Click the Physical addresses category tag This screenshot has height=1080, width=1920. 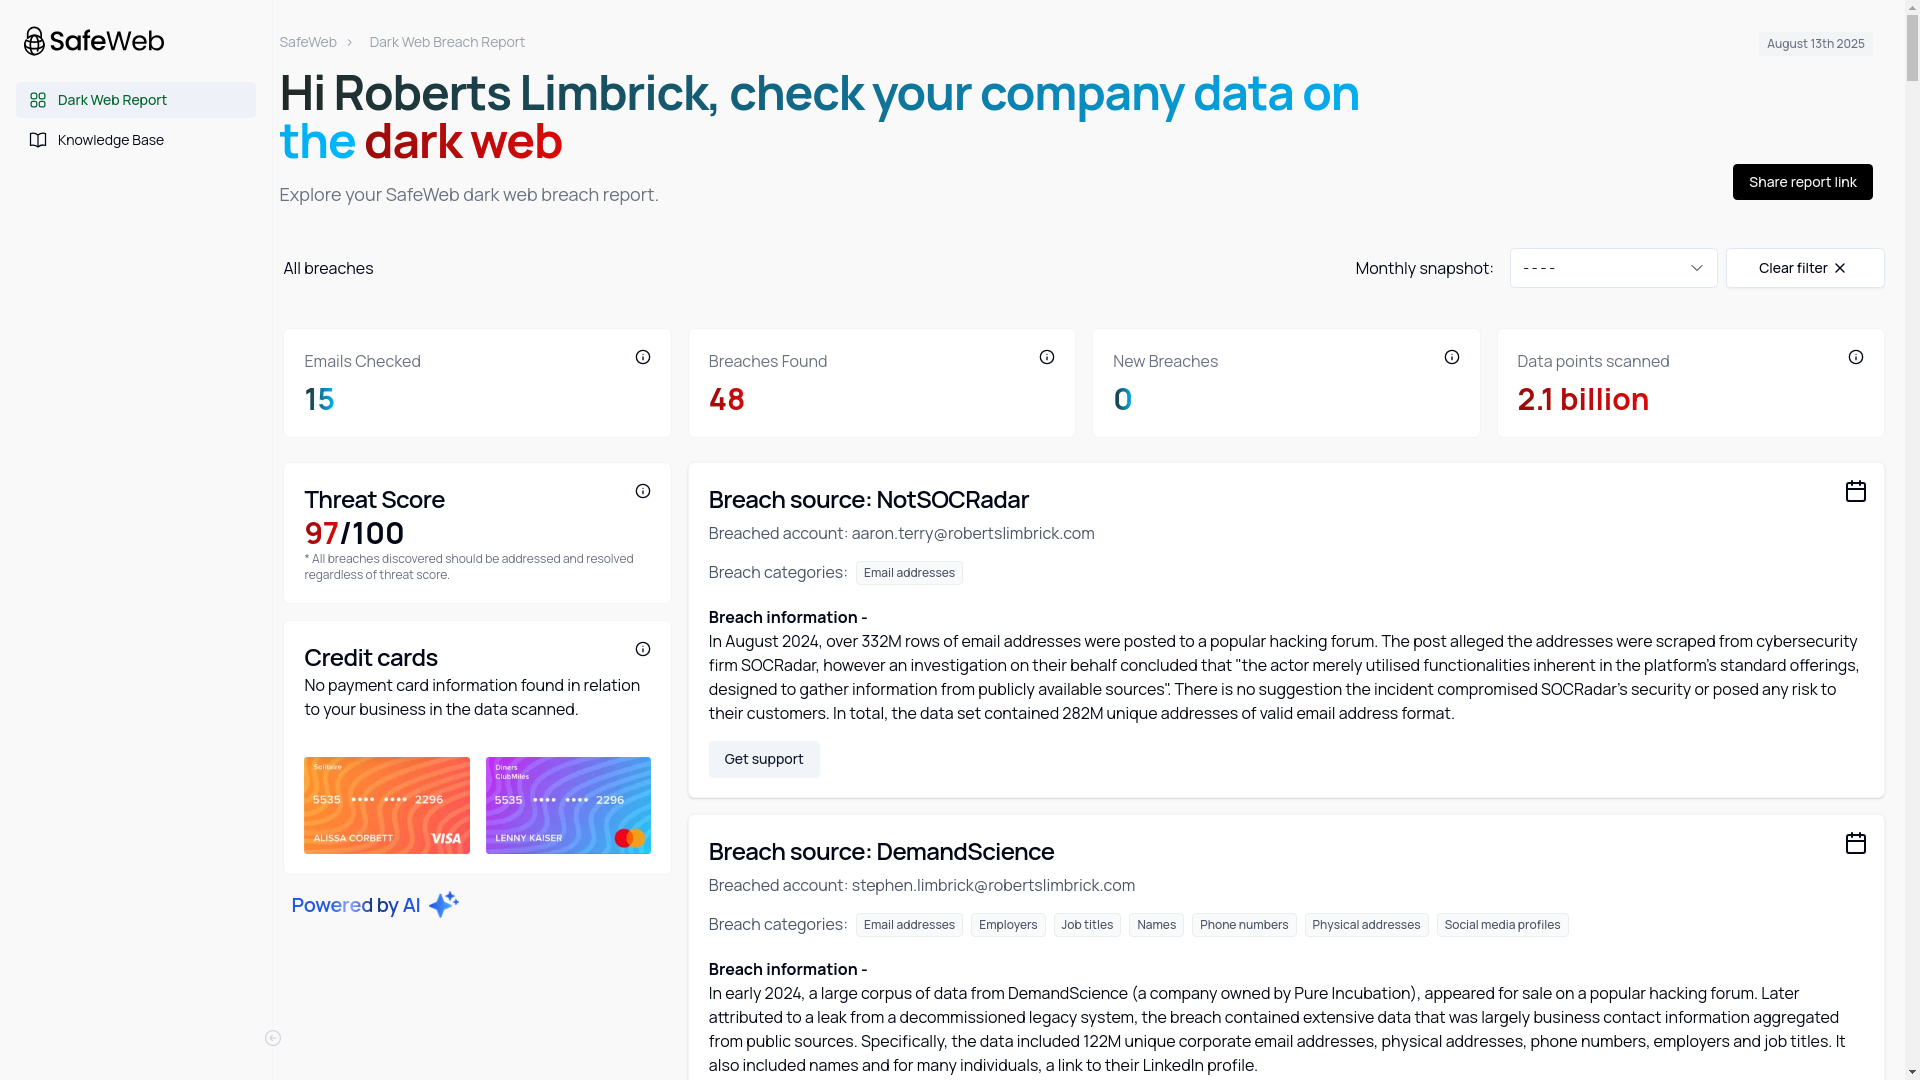[1366, 925]
